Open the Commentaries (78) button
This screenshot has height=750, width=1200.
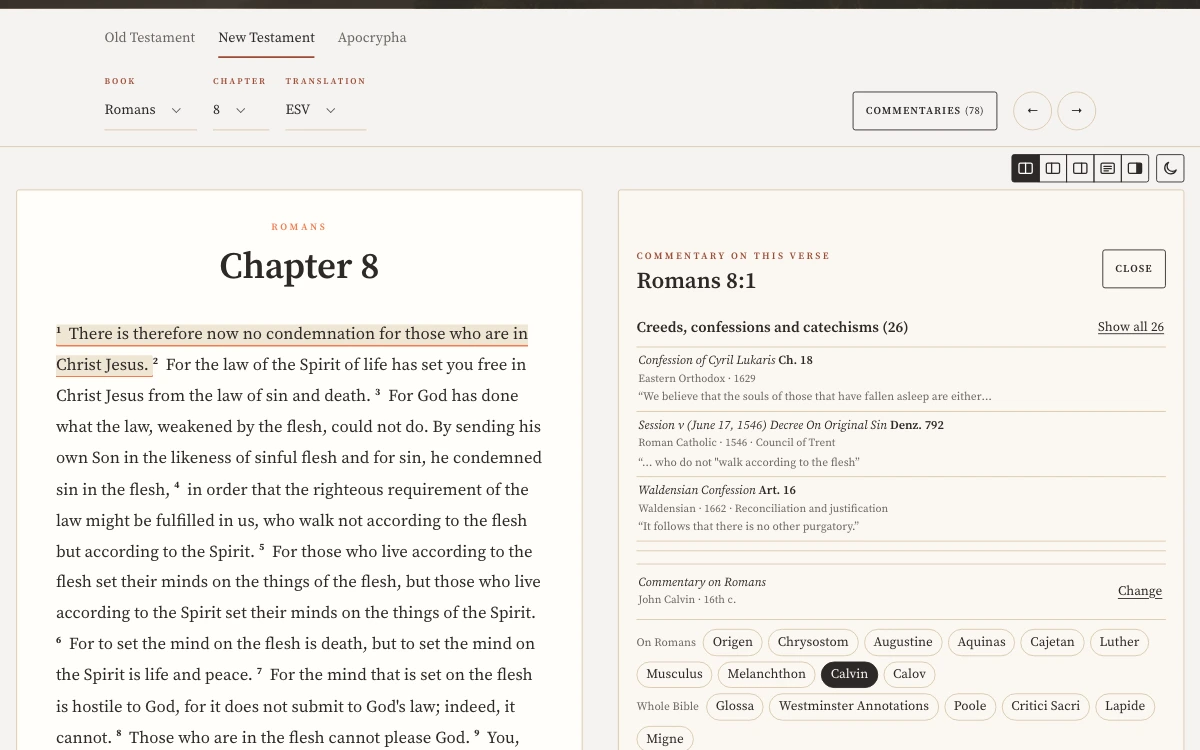click(925, 111)
